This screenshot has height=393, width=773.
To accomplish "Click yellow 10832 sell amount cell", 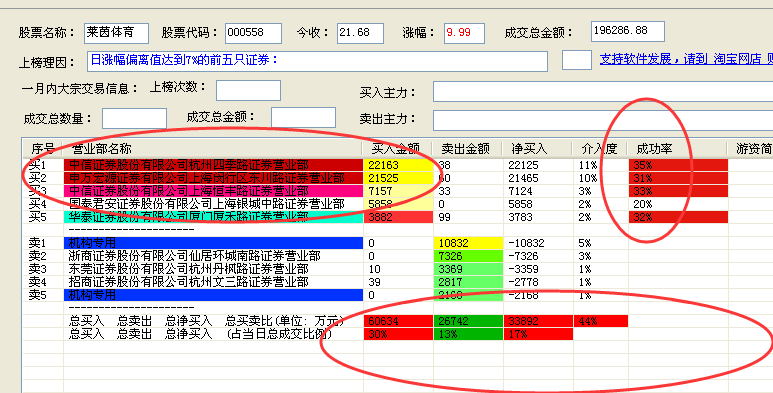I will coord(468,243).
